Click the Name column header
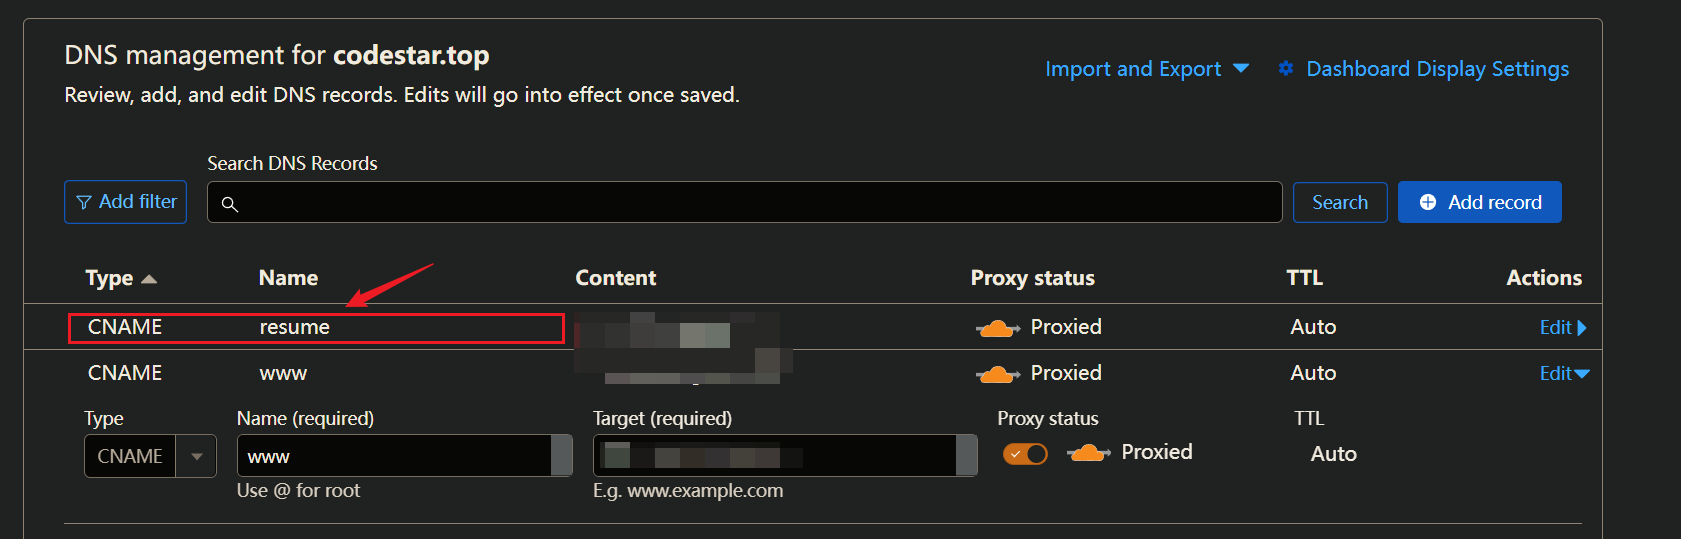1681x539 pixels. [x=288, y=278]
